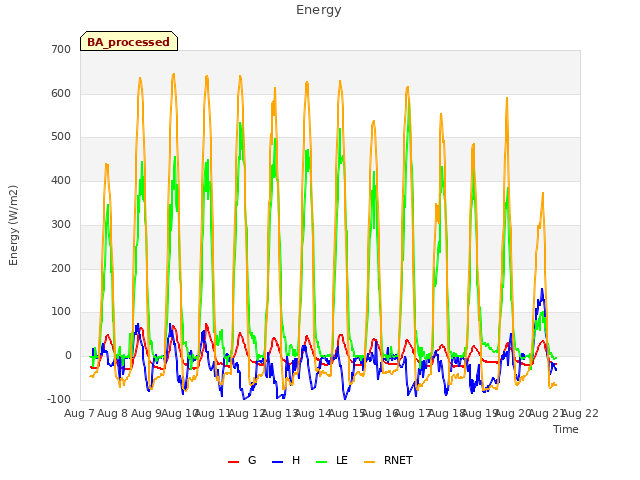
Task: Click the orange RNET legend swatch
Action: click(369, 461)
